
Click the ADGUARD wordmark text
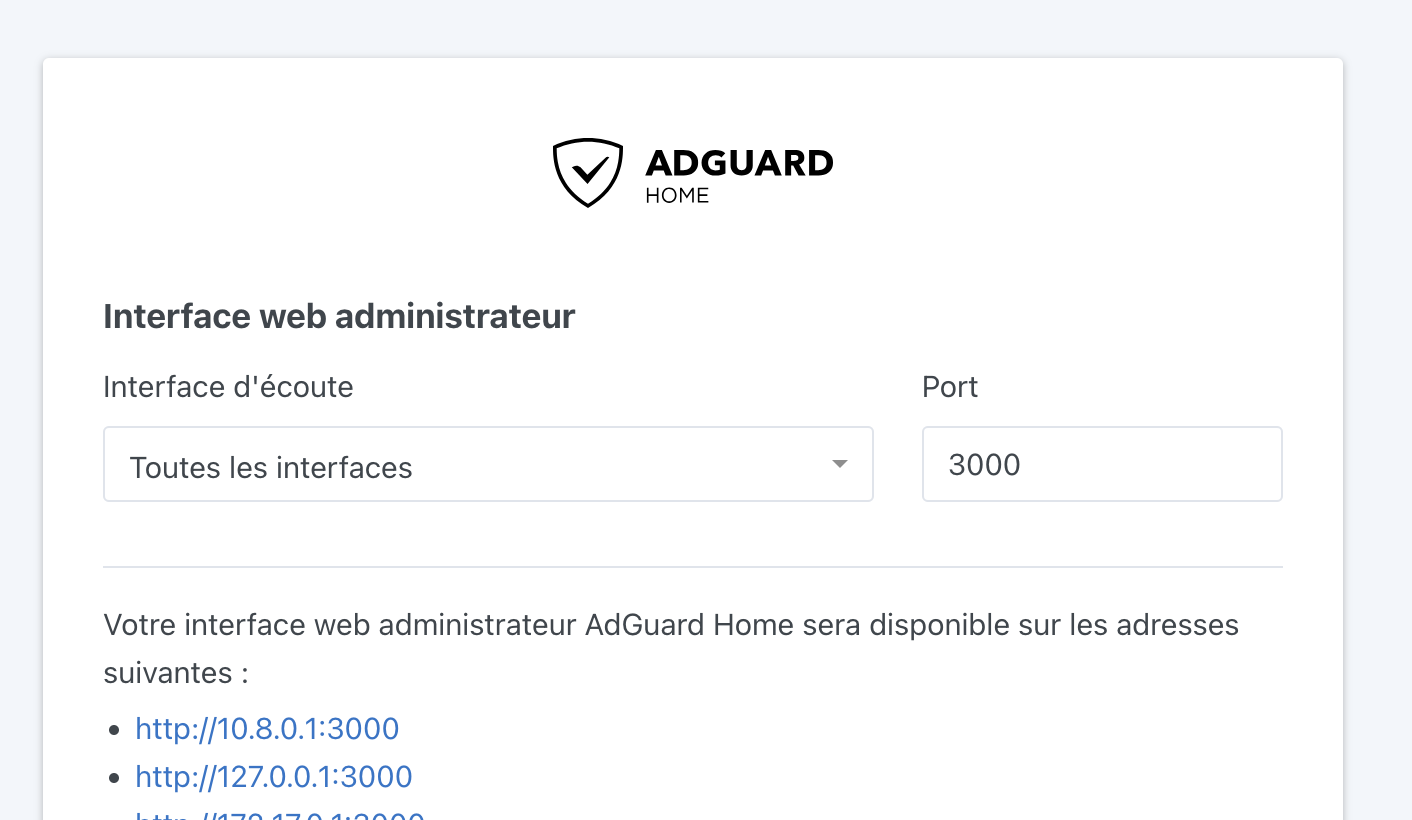click(x=739, y=163)
